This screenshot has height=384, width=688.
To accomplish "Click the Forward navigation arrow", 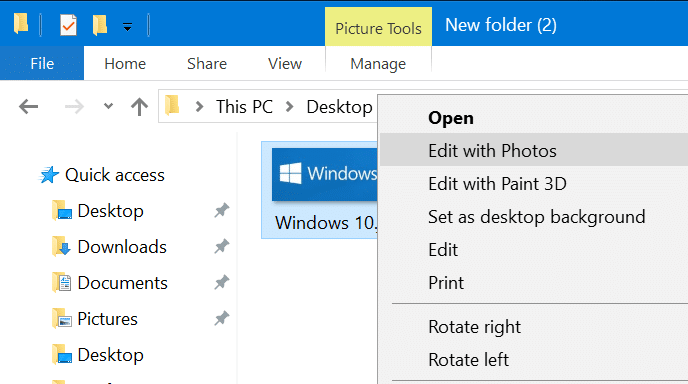I will tap(74, 107).
